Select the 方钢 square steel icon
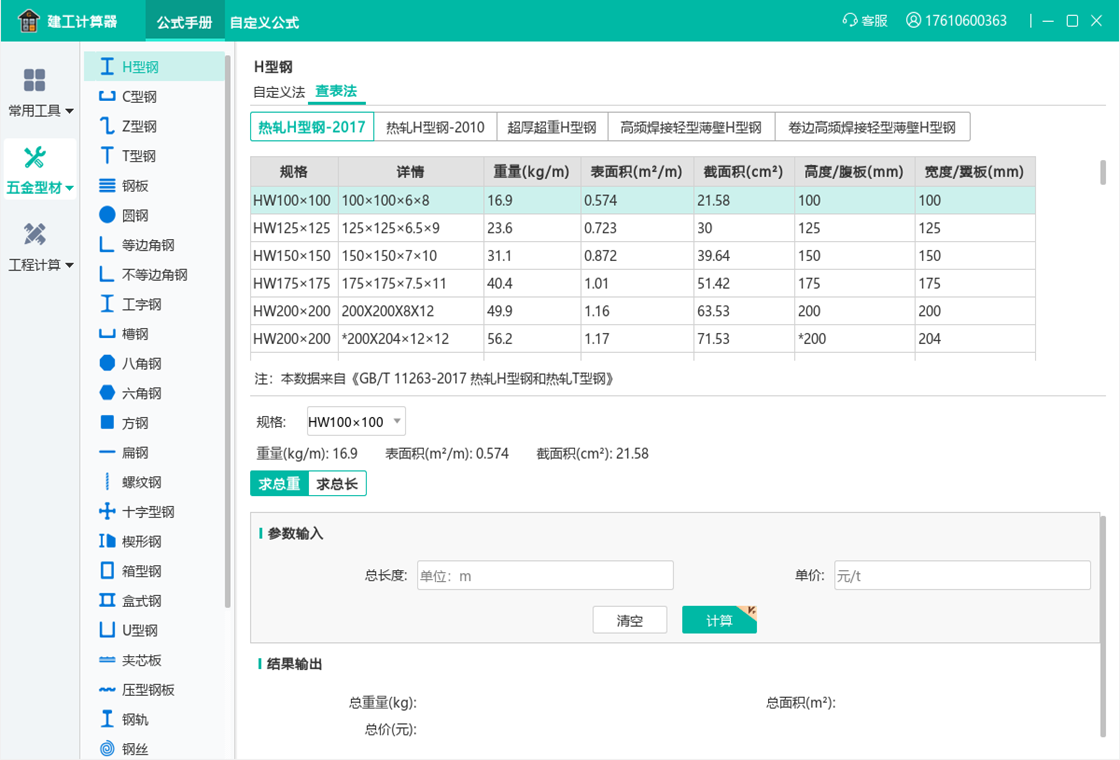1120x760 pixels. point(106,423)
